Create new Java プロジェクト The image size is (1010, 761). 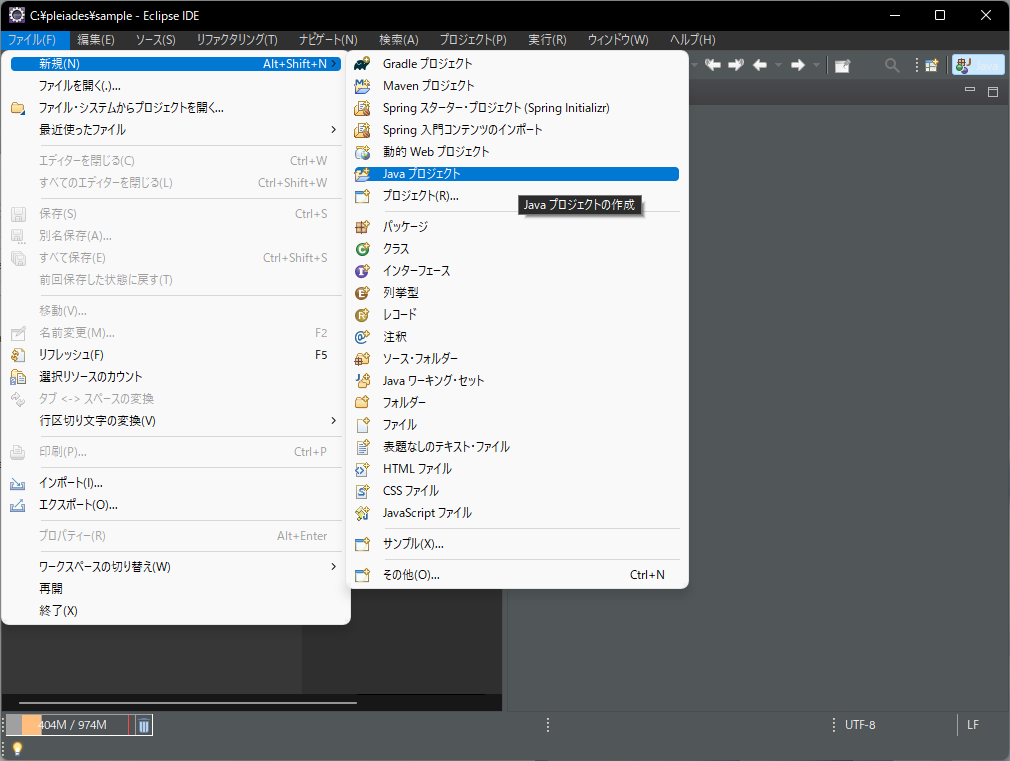tap(517, 174)
